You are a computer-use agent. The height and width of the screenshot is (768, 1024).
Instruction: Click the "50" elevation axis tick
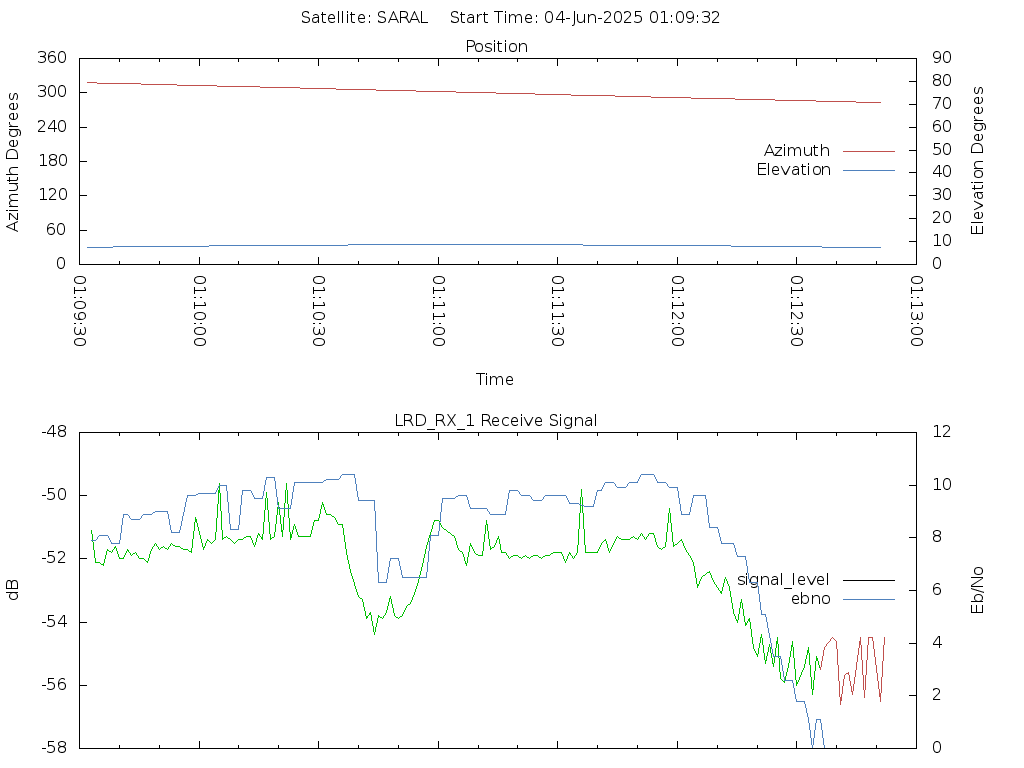pos(942,149)
